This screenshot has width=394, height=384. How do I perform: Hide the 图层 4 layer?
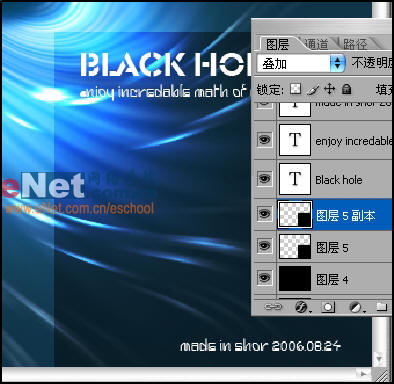[265, 277]
